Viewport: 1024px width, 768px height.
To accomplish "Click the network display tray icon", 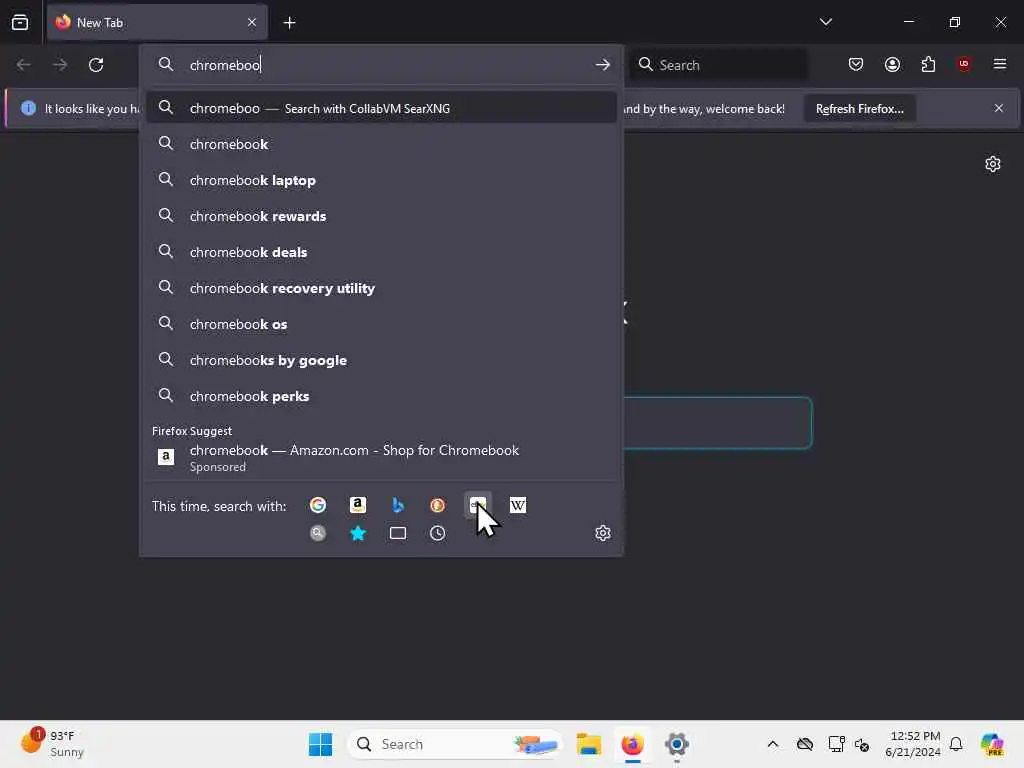I will point(836,744).
